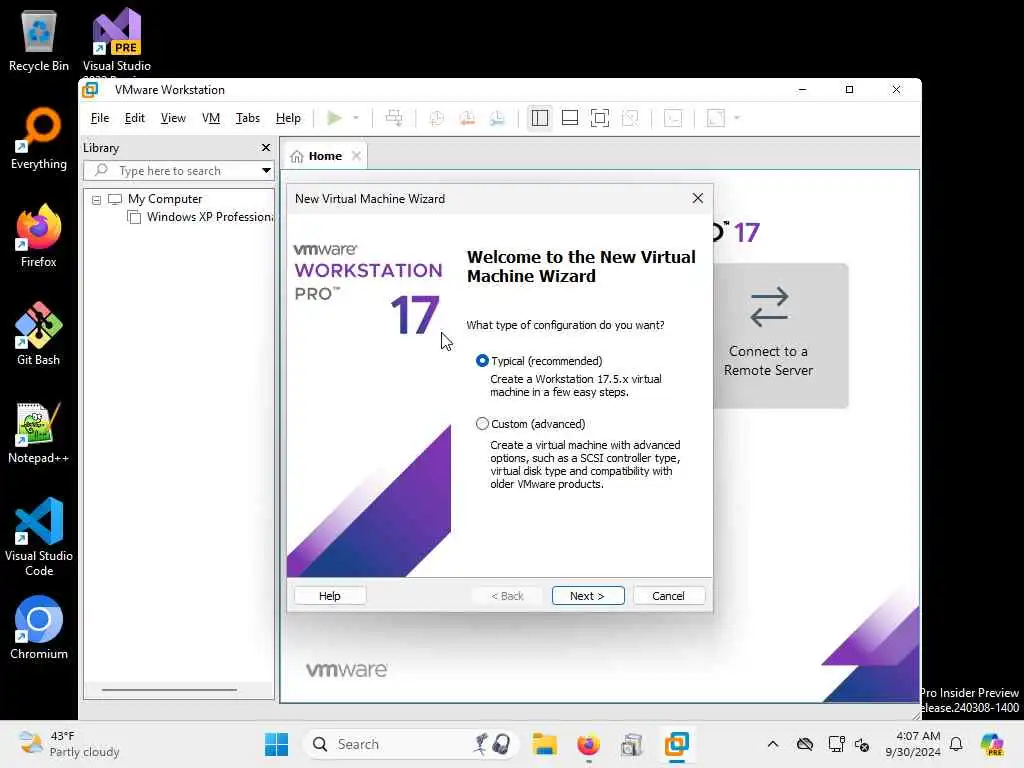Viewport: 1024px width, 768px height.
Task: Open the Edit menu
Action: (135, 118)
